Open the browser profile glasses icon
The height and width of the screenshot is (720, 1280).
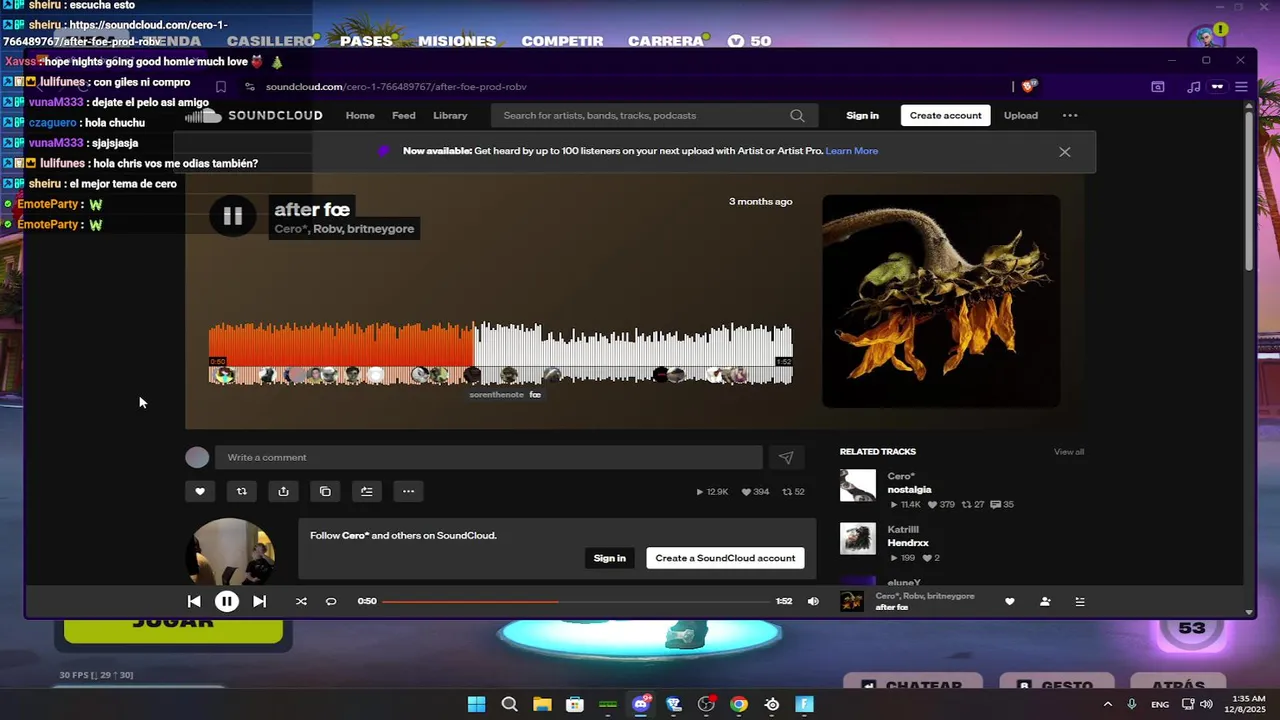tap(1217, 87)
